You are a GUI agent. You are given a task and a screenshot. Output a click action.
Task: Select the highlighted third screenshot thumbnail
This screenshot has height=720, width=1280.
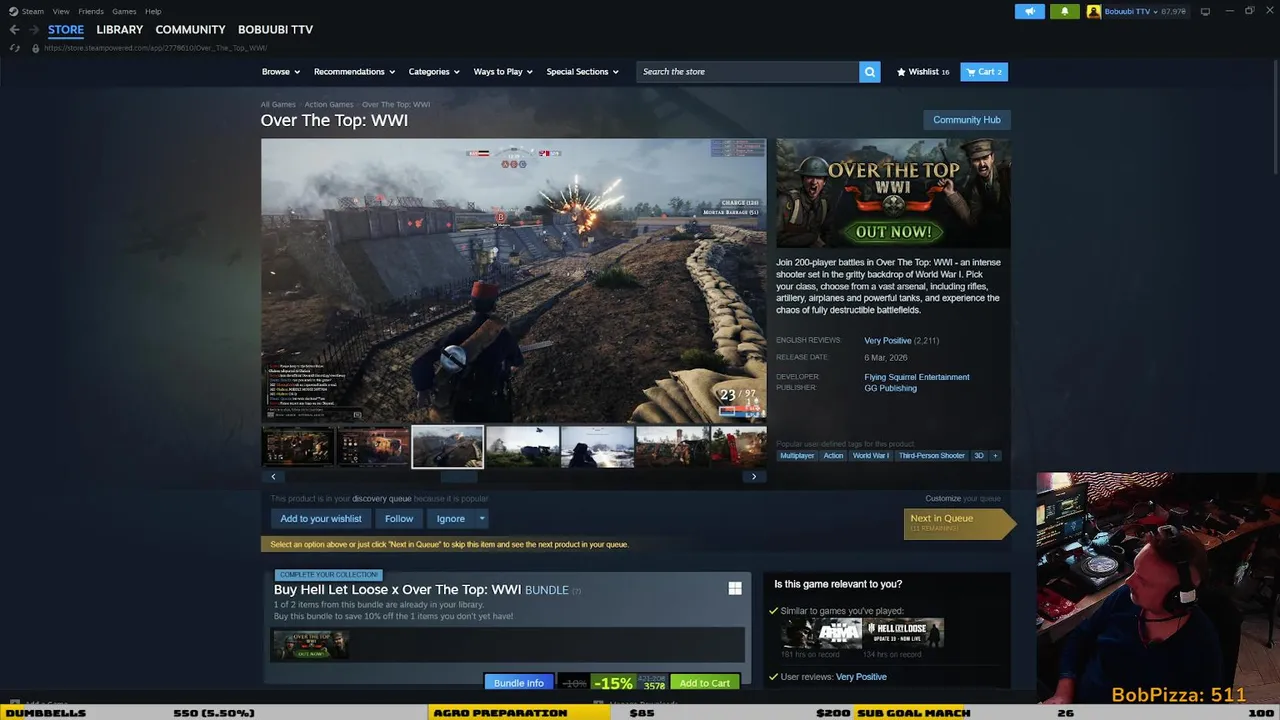pos(448,447)
